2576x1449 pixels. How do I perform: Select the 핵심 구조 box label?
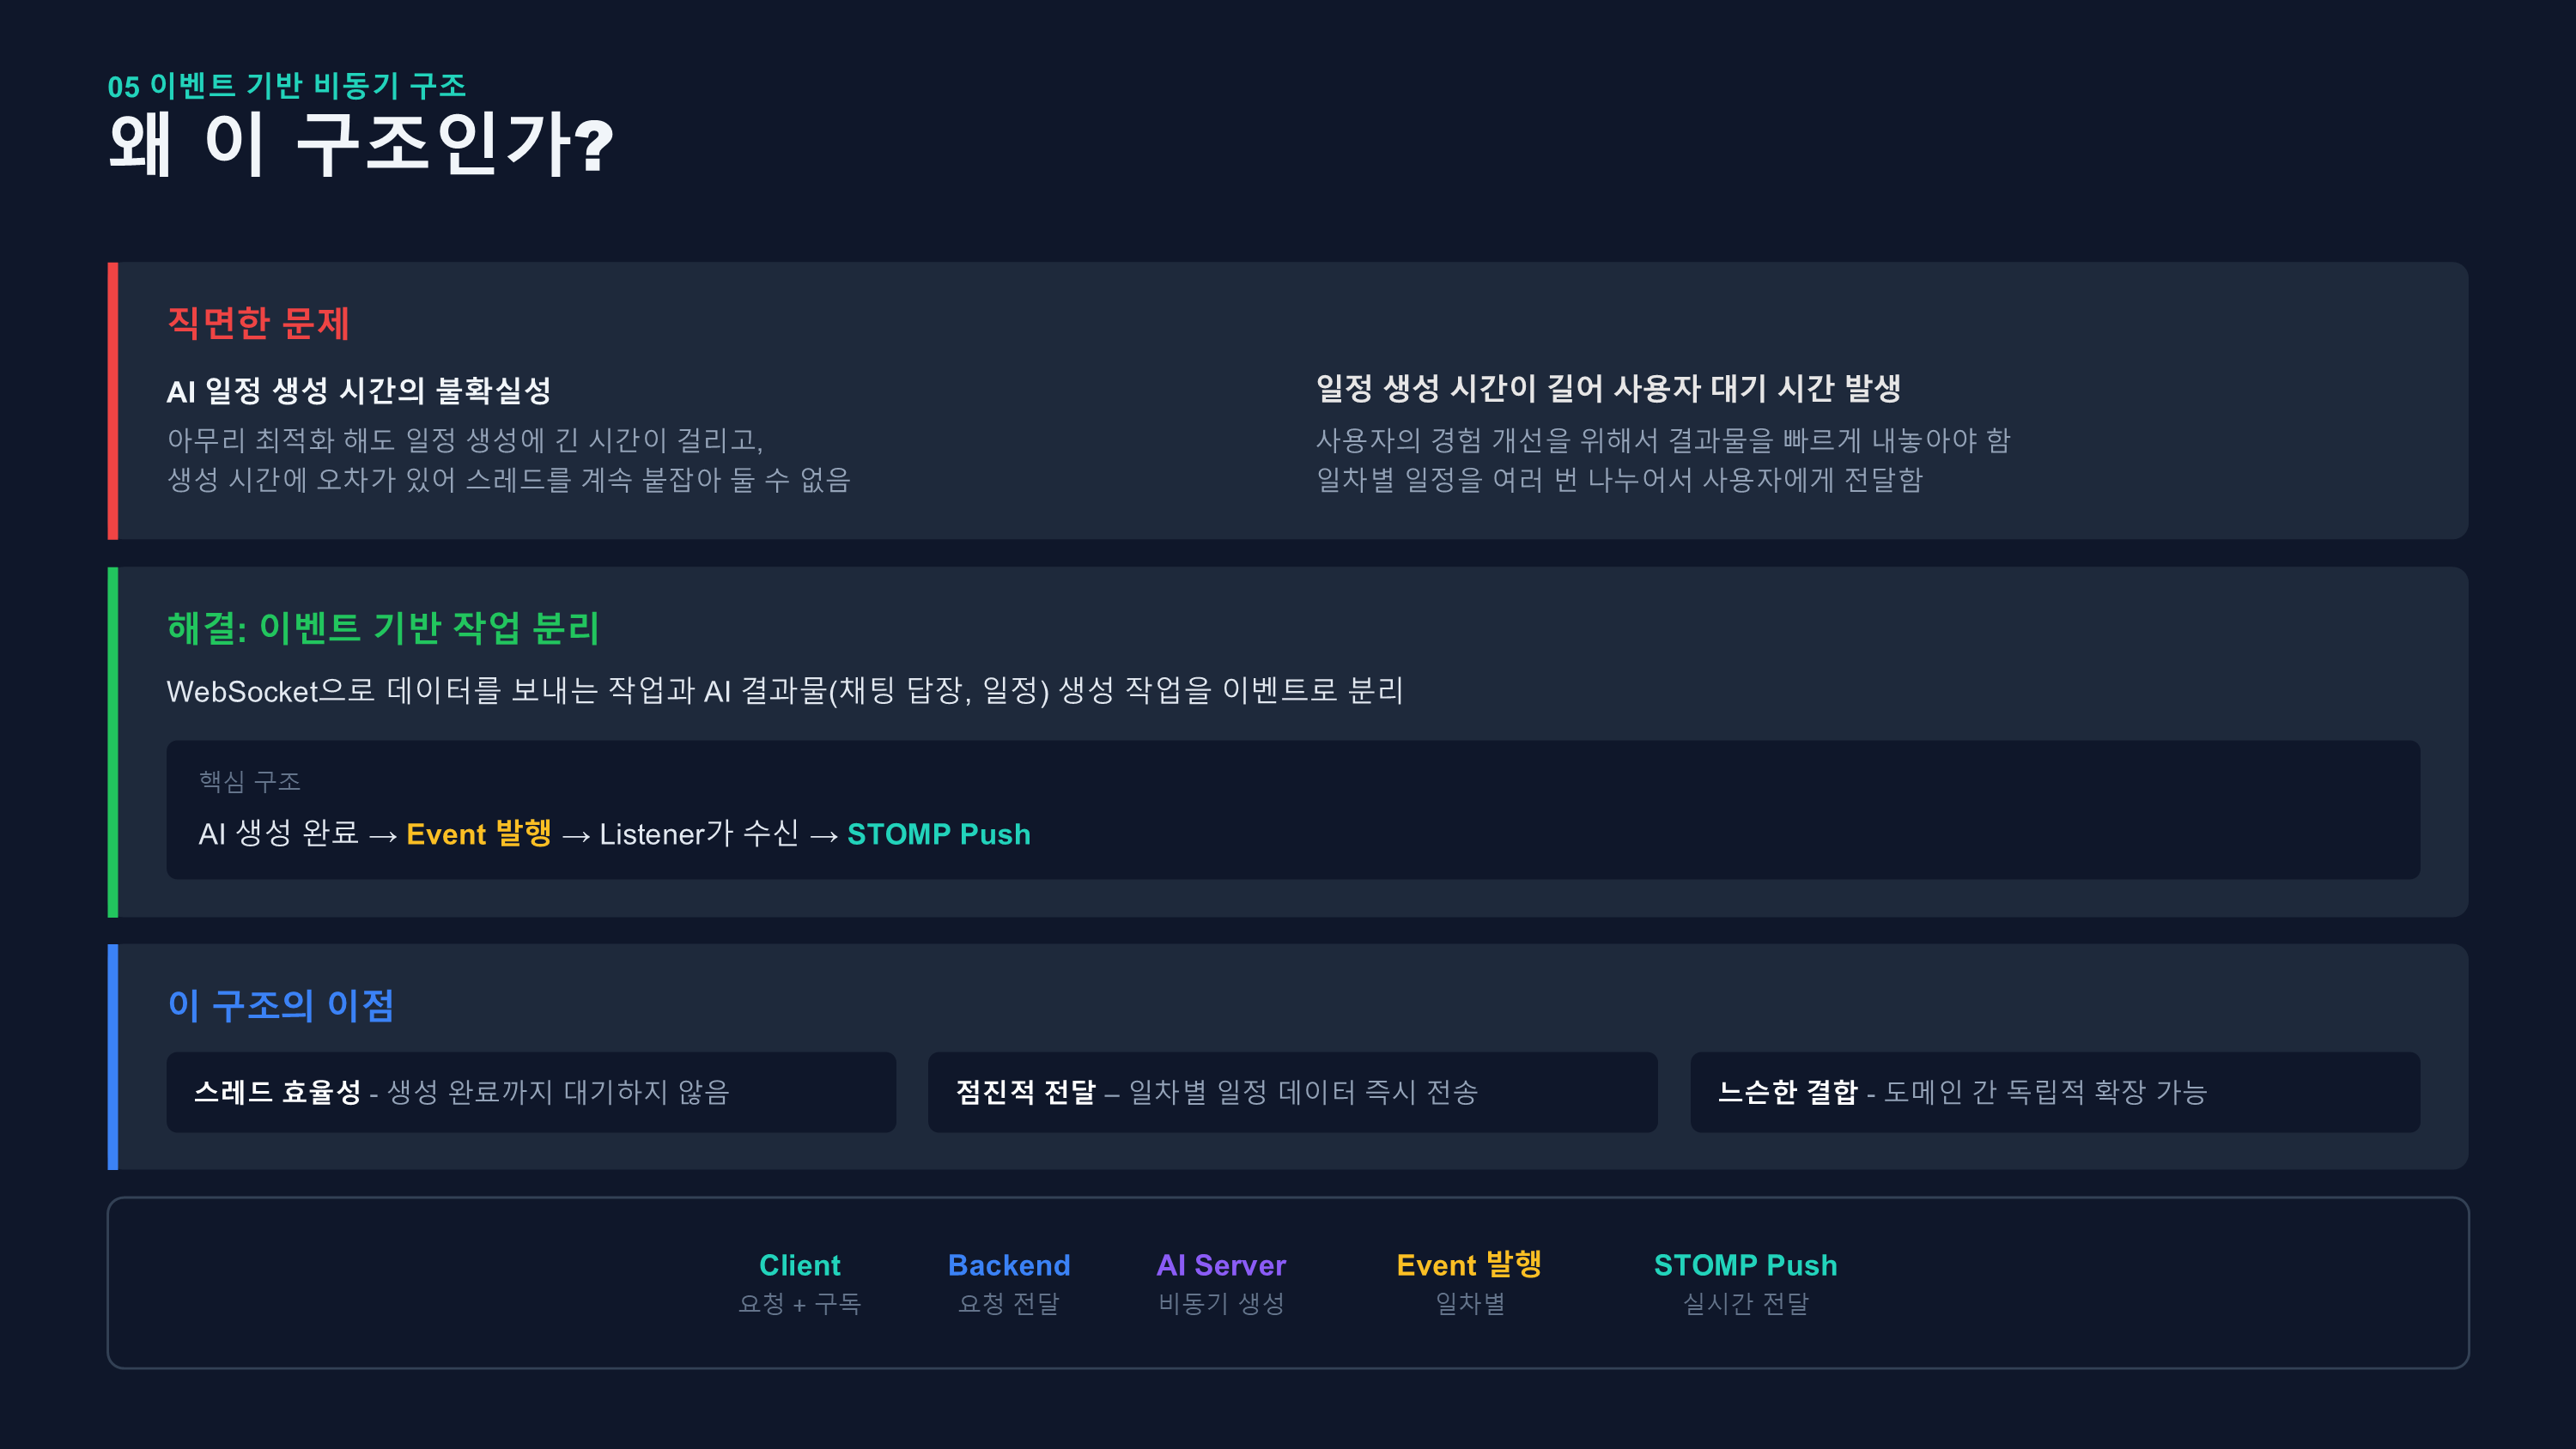tap(249, 781)
